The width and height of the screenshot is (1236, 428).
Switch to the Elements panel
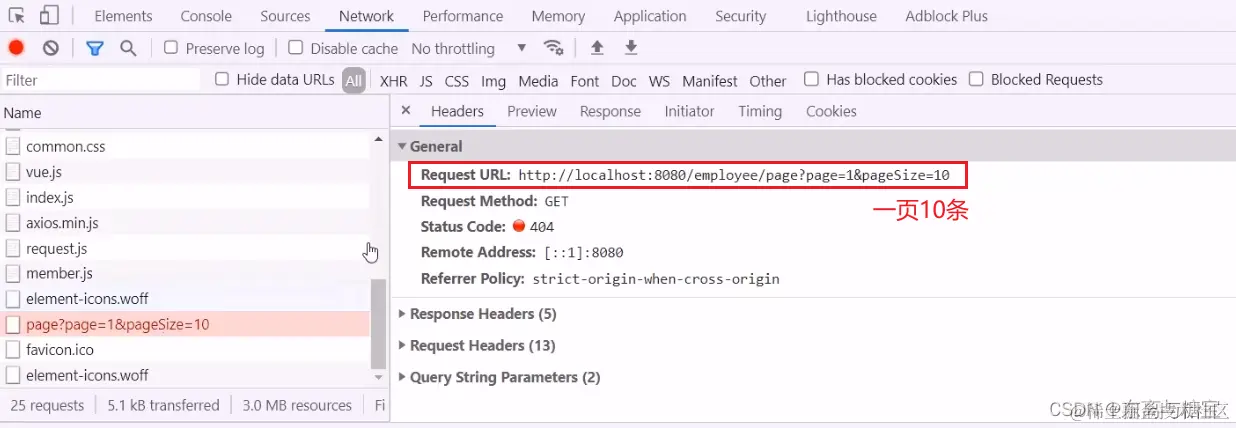tap(123, 16)
